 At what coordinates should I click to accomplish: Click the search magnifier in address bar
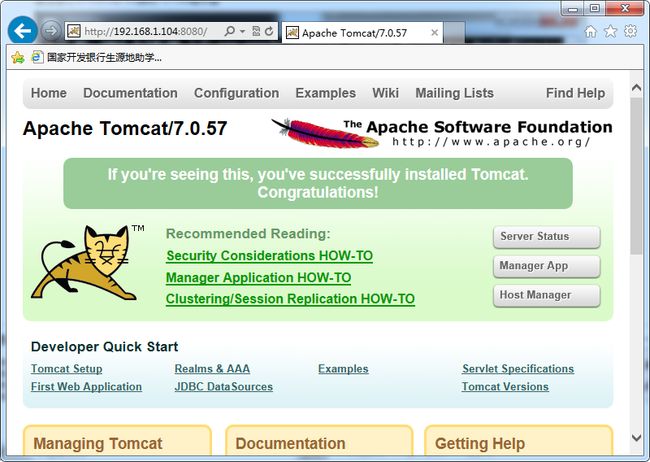click(229, 31)
